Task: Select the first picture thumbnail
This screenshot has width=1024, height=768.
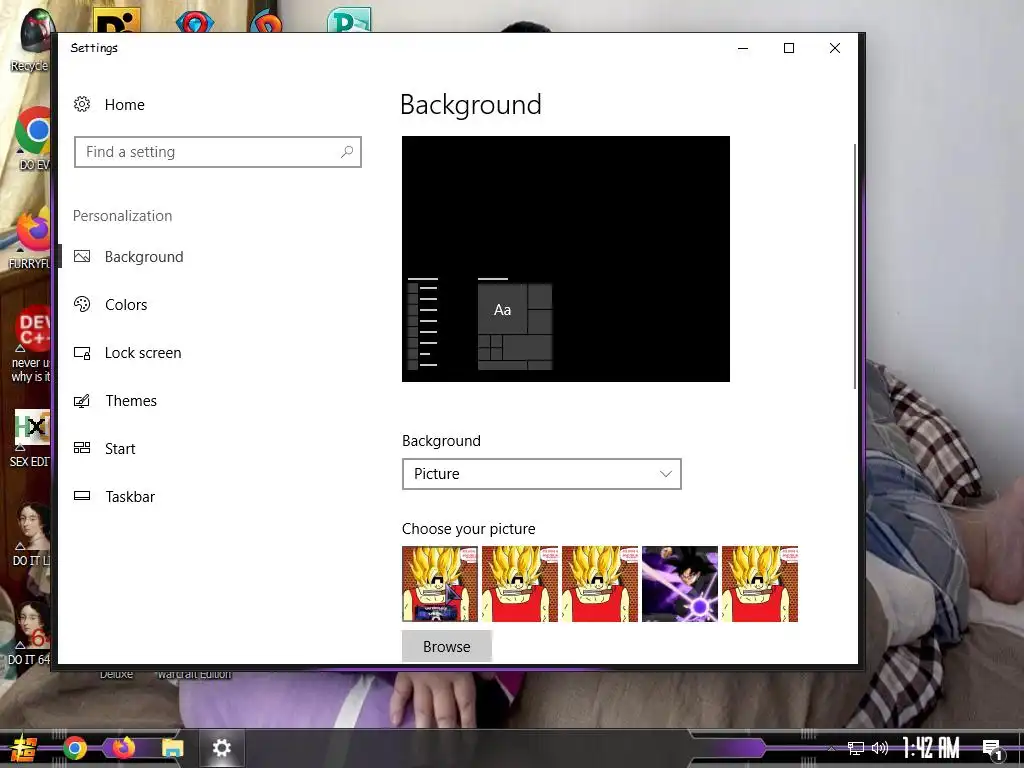Action: pyautogui.click(x=440, y=584)
